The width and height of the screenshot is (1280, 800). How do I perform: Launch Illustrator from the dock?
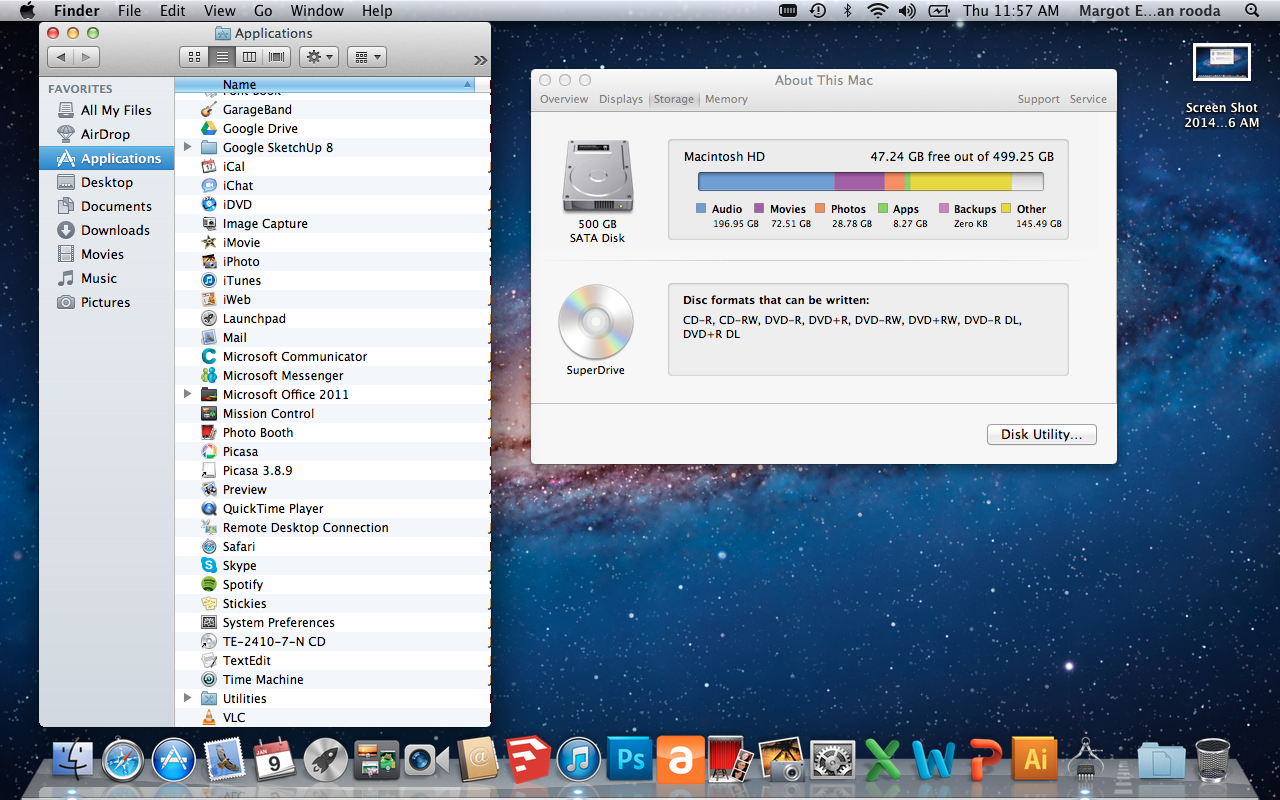coord(1036,760)
